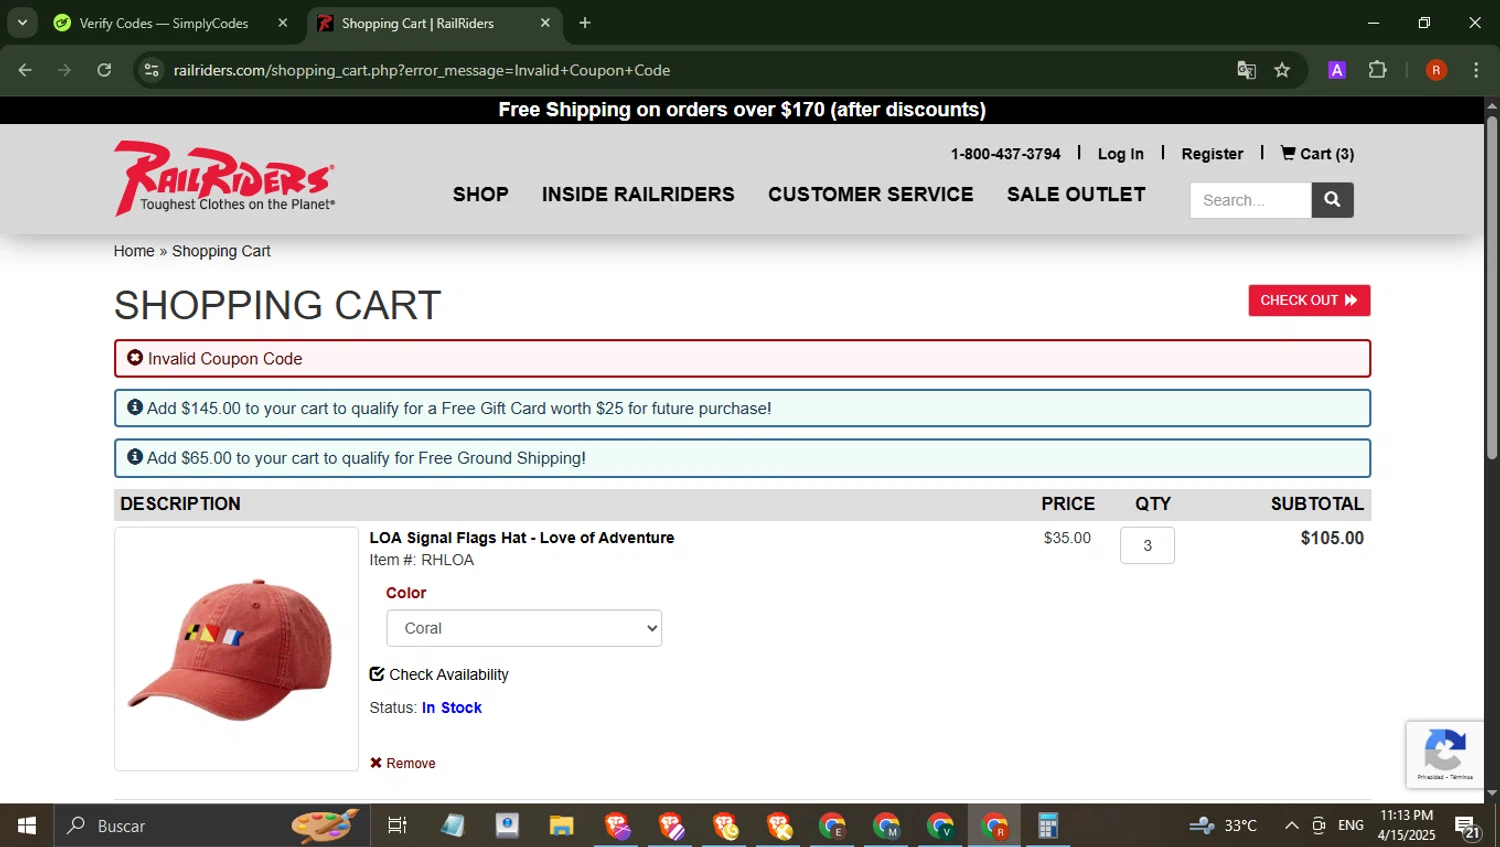The width and height of the screenshot is (1500, 847).
Task: Show hidden system tray icons
Action: pos(1292,826)
